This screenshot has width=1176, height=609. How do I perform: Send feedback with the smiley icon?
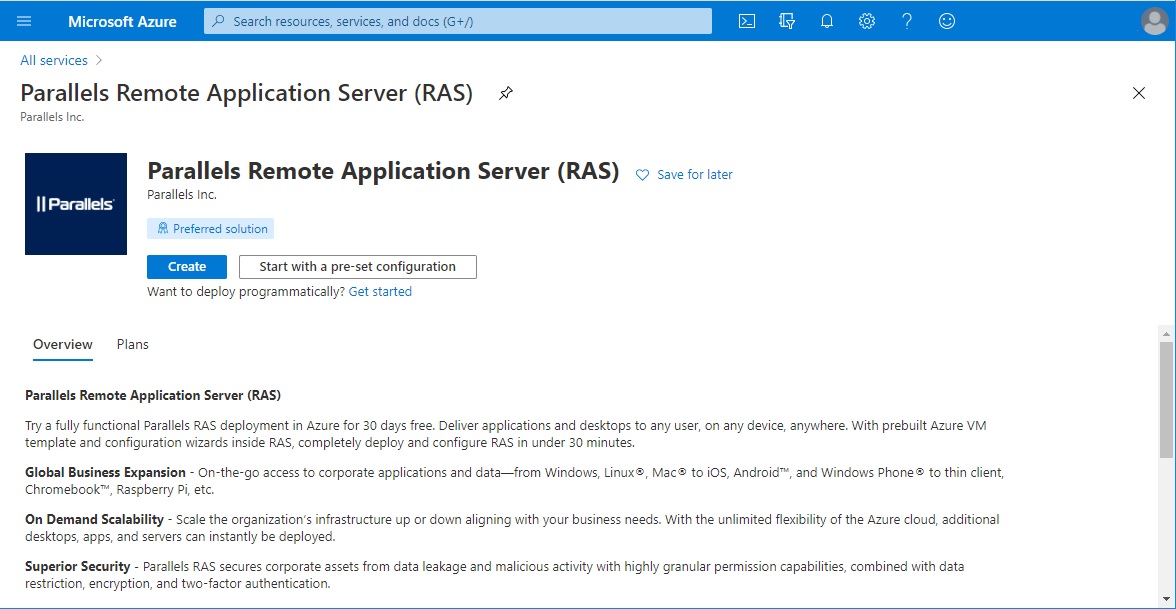coord(946,20)
